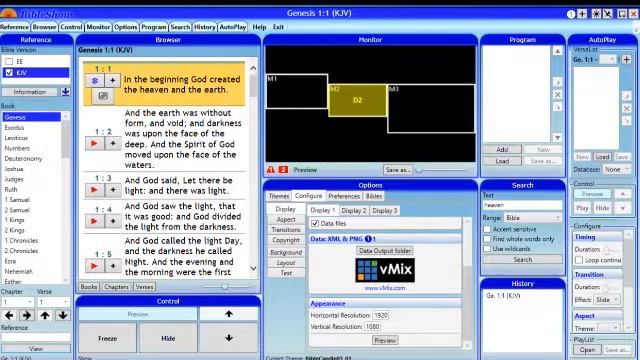Select the Background configure section
Image resolution: width=640 pixels, height=360 pixels.
pyautogui.click(x=286, y=252)
